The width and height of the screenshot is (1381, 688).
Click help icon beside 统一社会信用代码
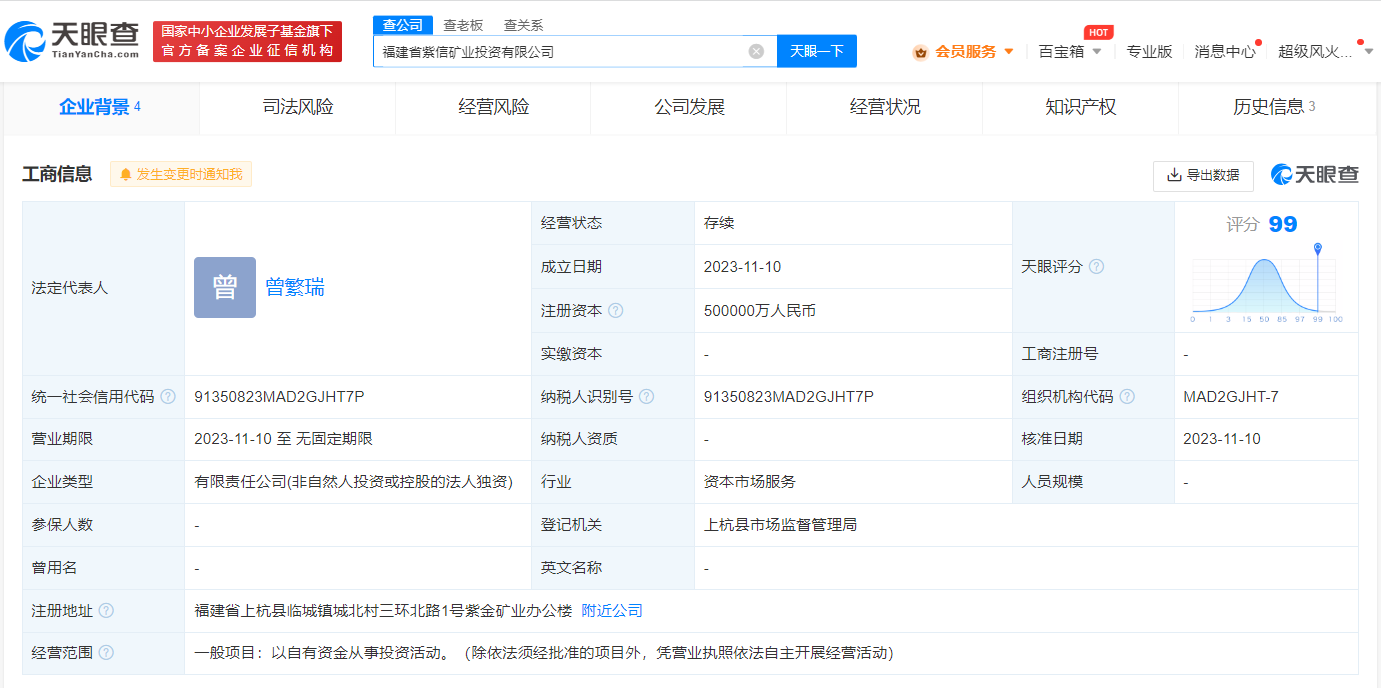168,397
